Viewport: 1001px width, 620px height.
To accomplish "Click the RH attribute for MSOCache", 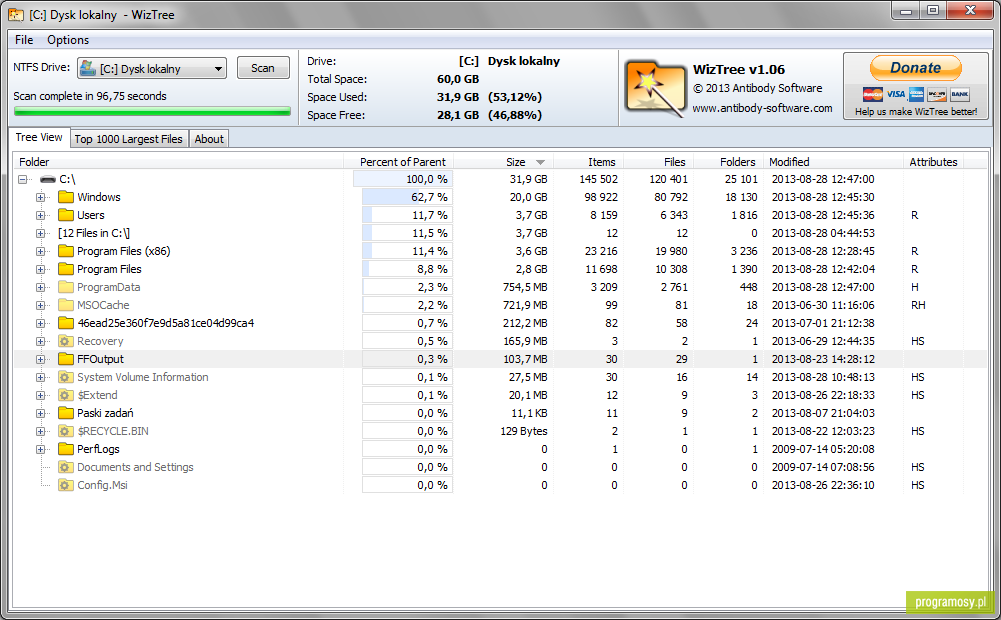I will [918, 305].
